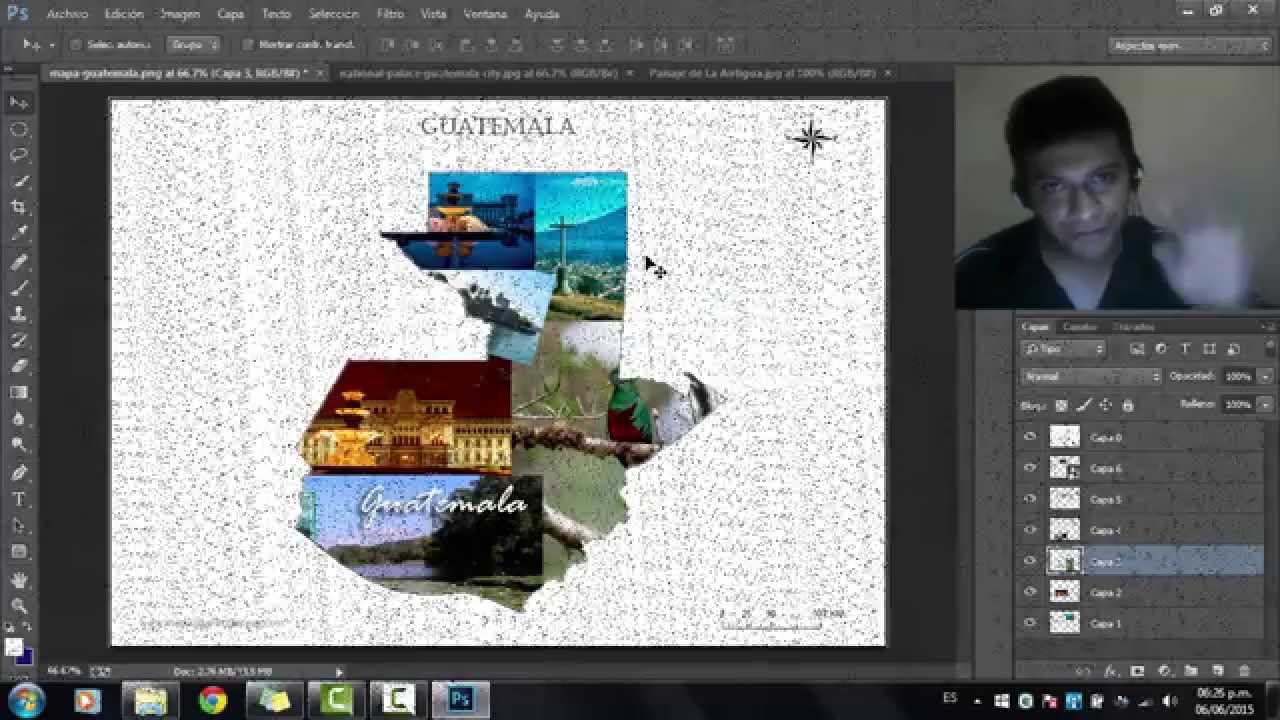Viewport: 1280px width, 720px height.
Task: Enable Mostrar contr. transf. checkbox
Action: [x=248, y=45]
